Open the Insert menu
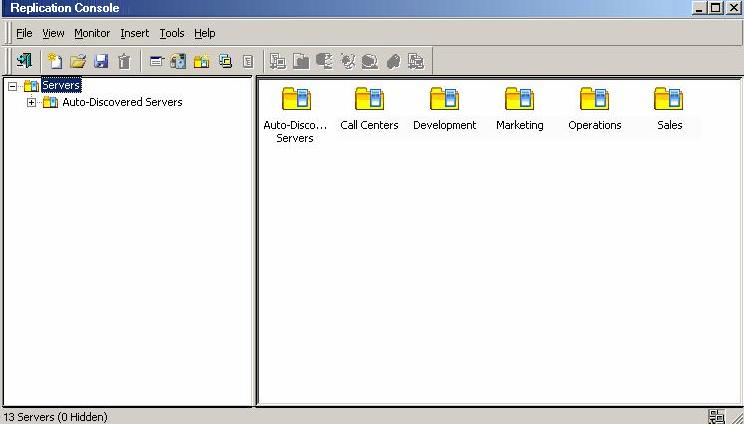Viewport: 744px width, 424px height. pos(134,33)
